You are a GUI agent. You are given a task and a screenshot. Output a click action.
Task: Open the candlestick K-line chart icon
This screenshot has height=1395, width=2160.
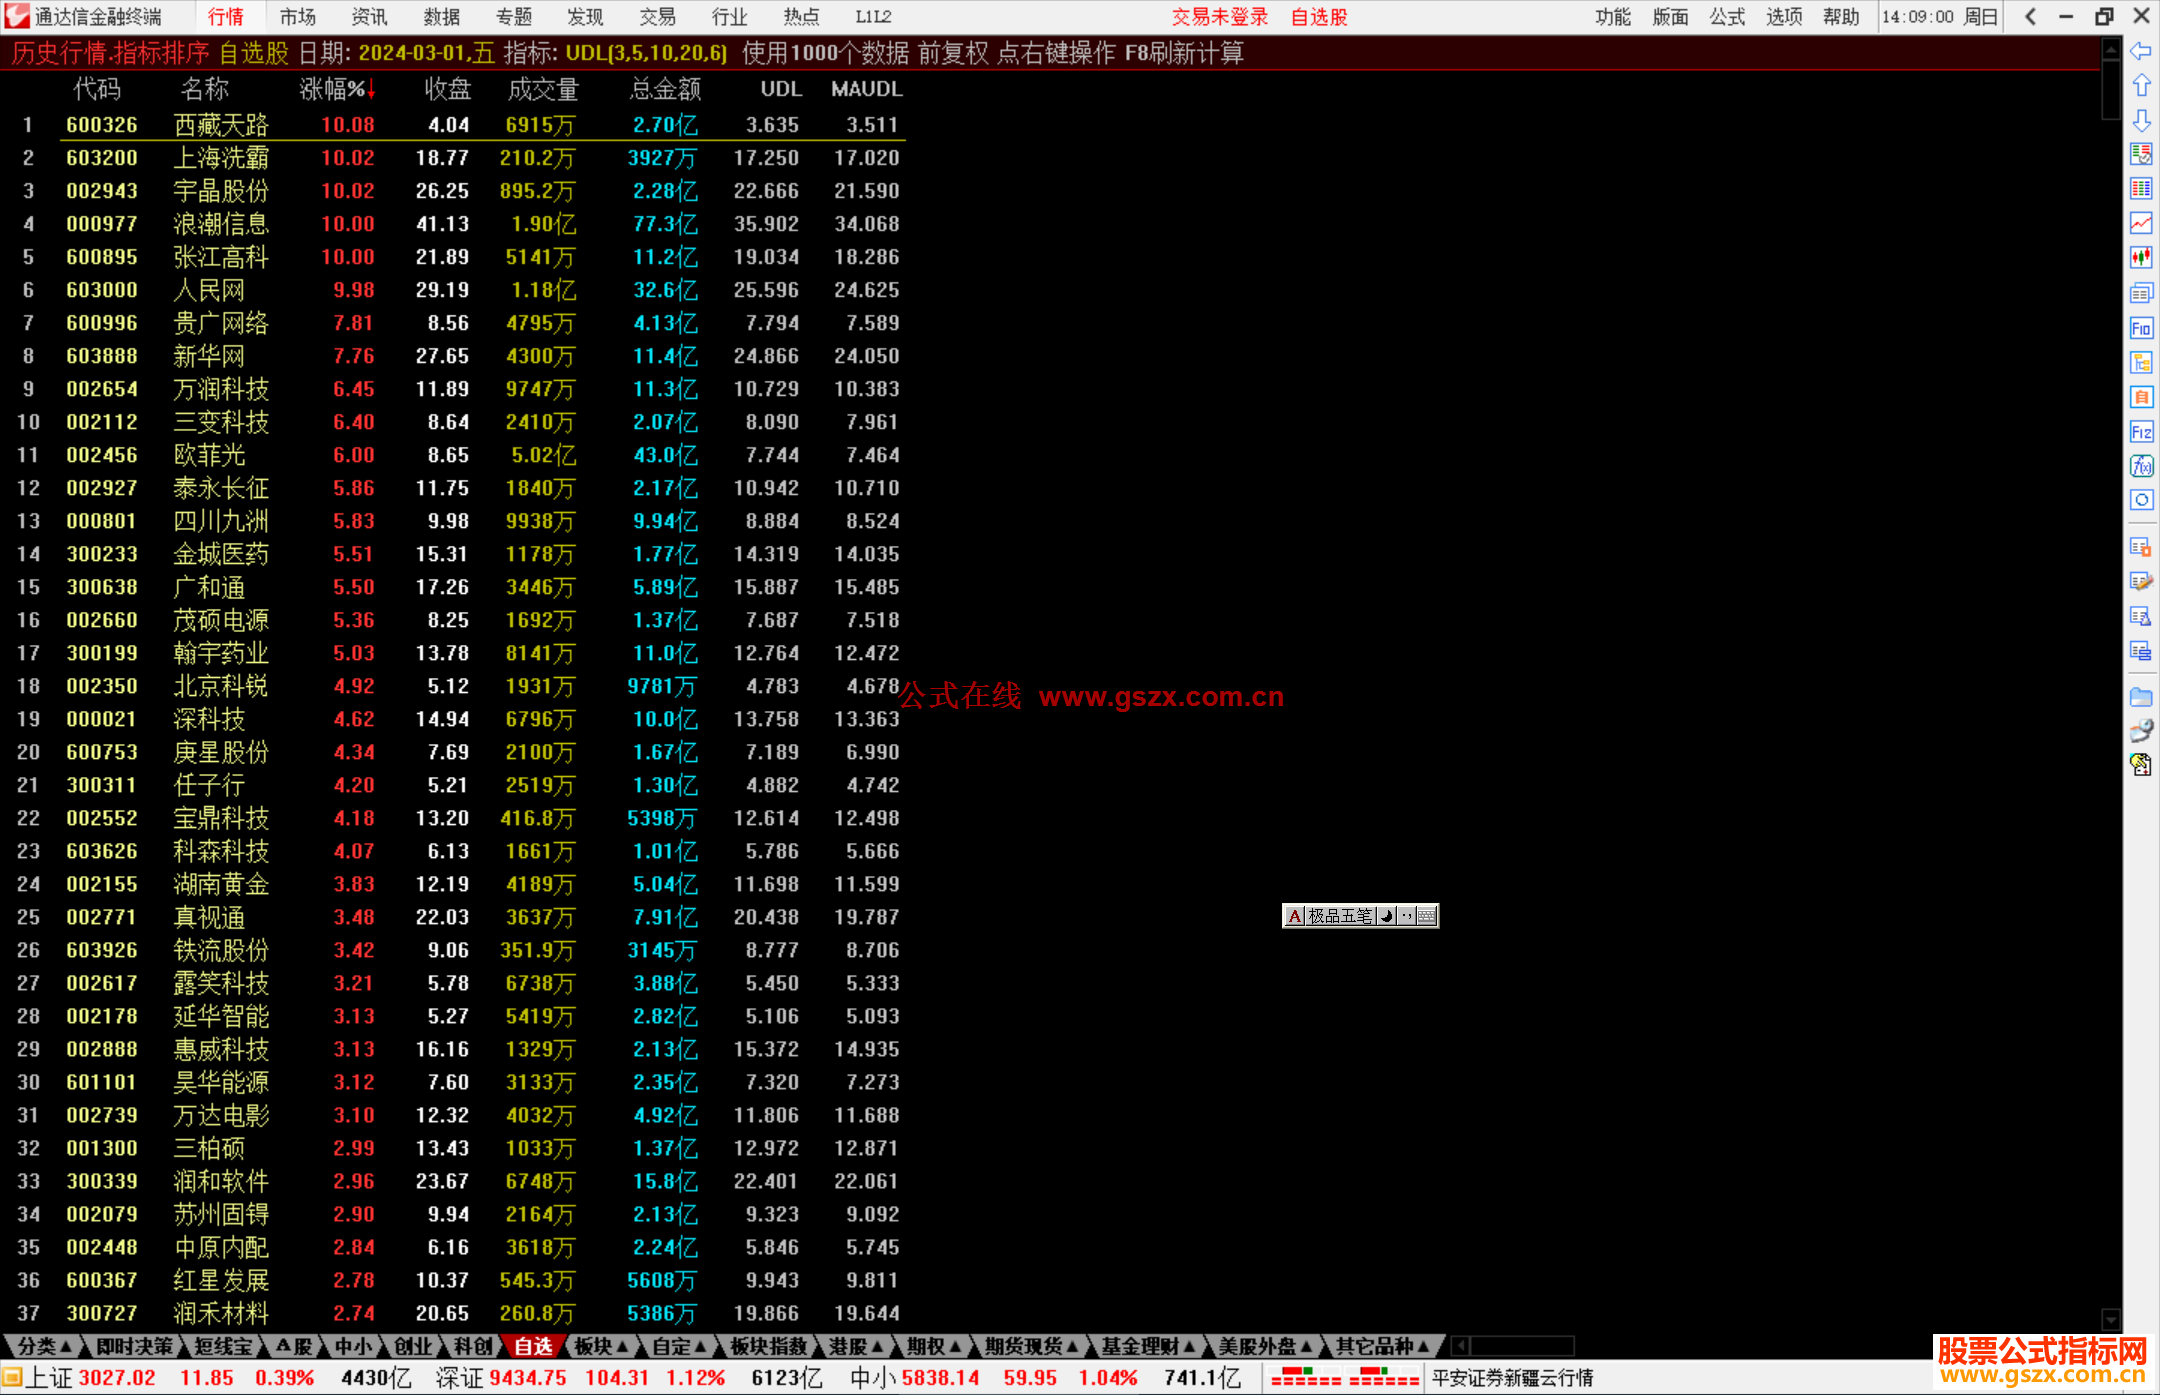pyautogui.click(x=2141, y=258)
